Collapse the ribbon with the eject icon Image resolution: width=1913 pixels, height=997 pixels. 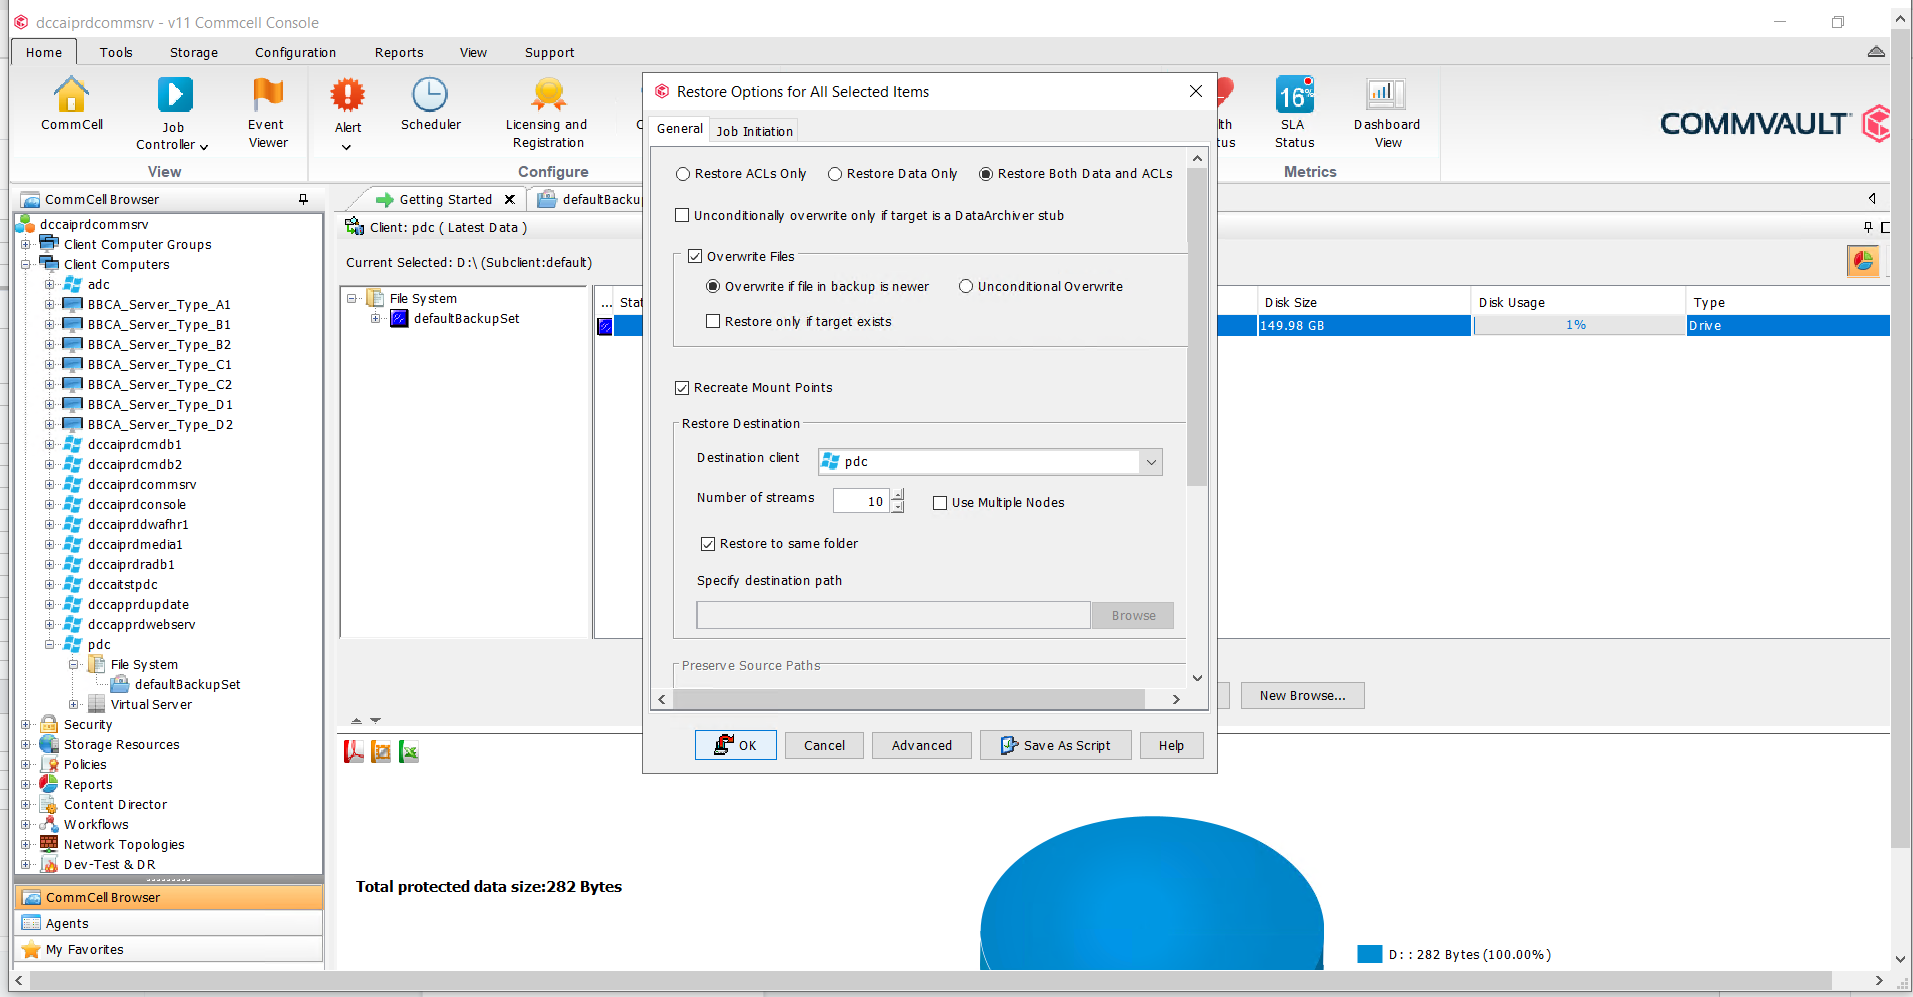coord(1876,51)
